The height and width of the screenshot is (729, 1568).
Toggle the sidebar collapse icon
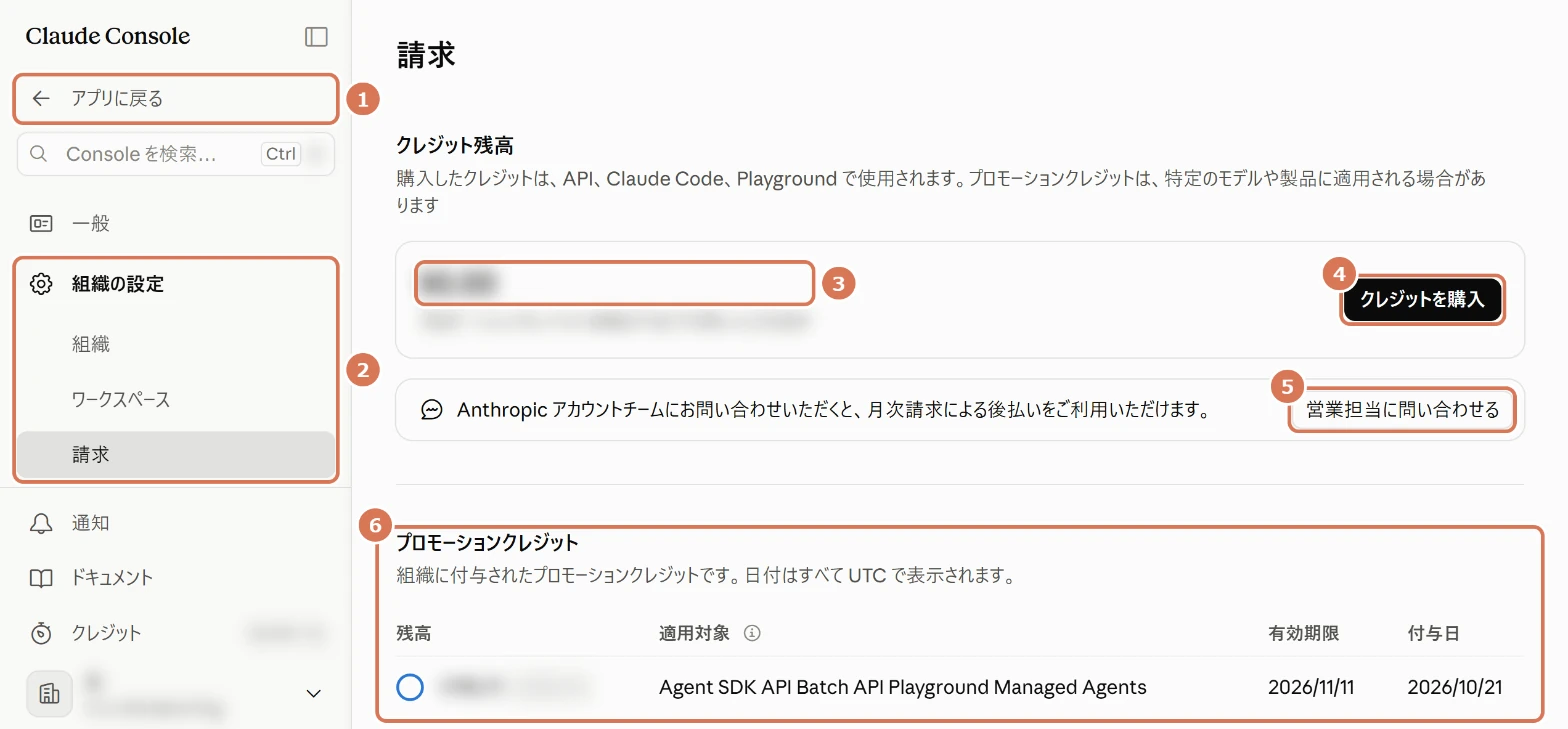point(316,37)
